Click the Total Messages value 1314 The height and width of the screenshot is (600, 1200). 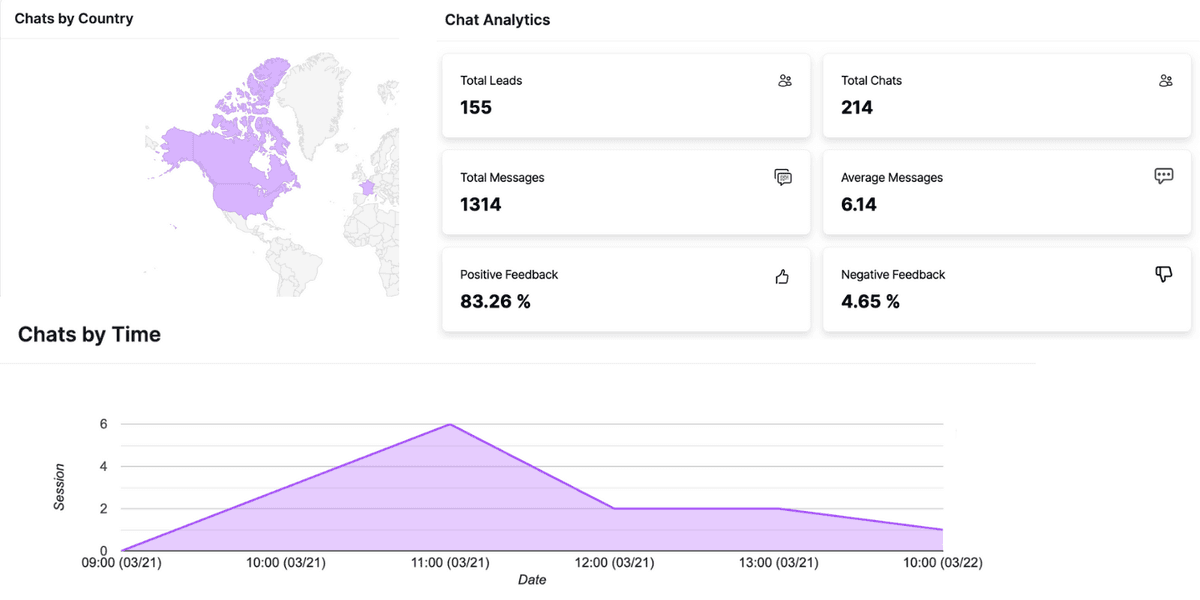478,204
